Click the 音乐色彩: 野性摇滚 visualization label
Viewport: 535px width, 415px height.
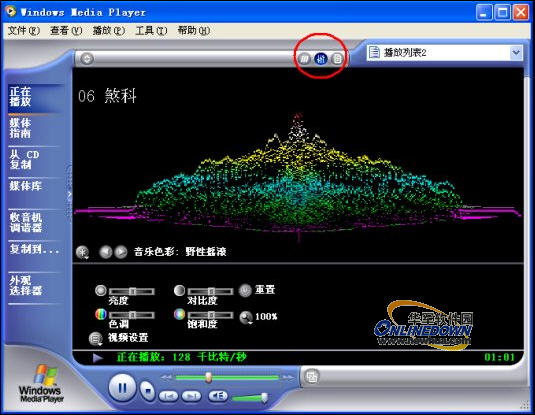point(180,252)
